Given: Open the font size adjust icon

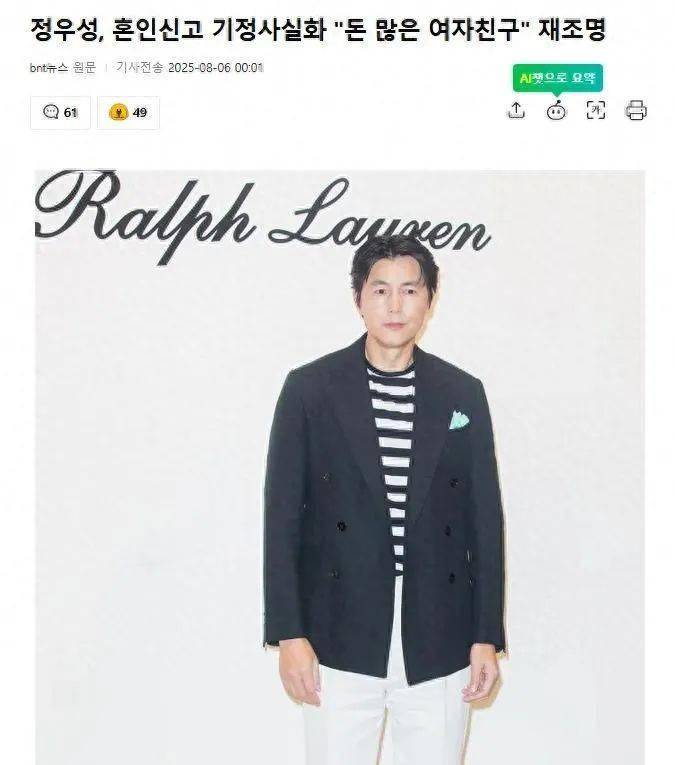Looking at the screenshot, I should pyautogui.click(x=596, y=110).
